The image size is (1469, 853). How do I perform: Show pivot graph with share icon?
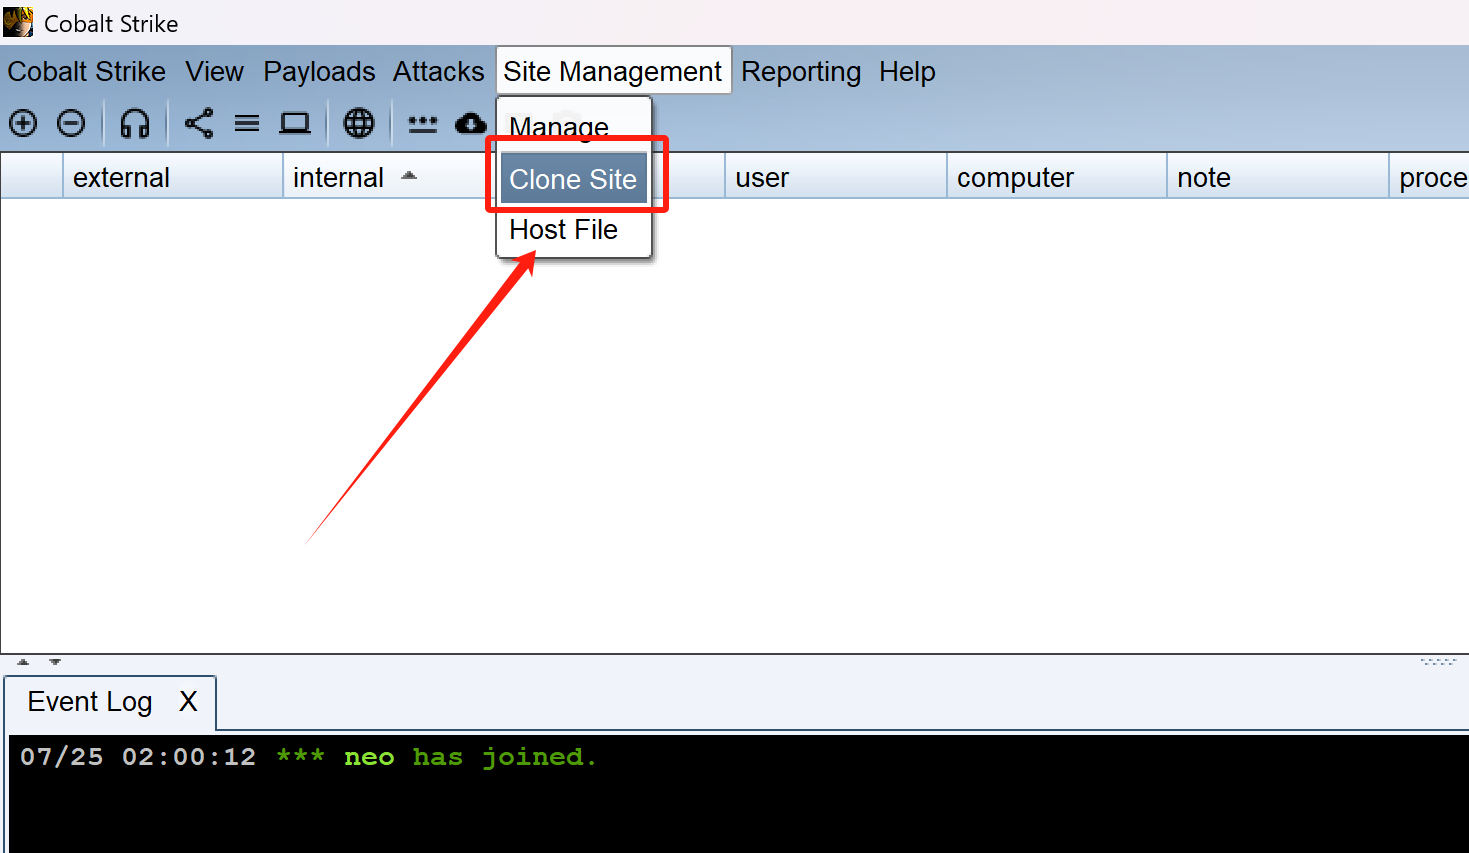point(199,123)
